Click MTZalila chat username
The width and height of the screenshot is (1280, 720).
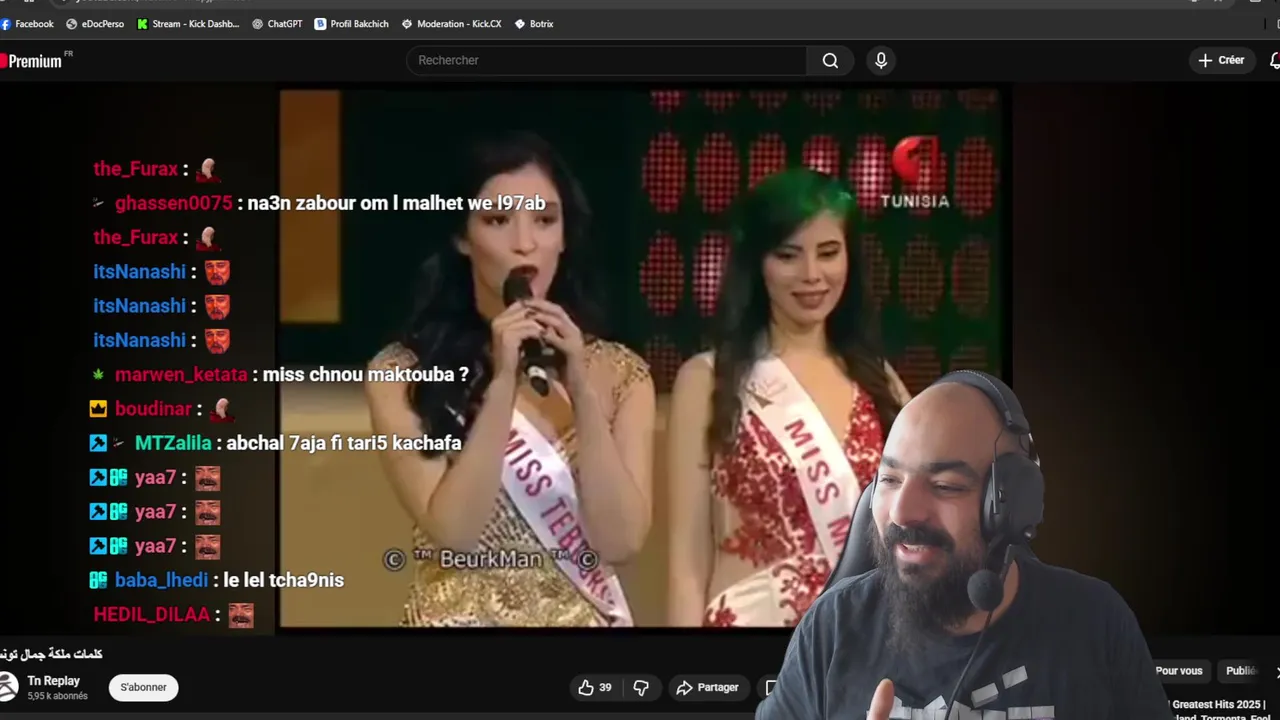click(x=173, y=443)
